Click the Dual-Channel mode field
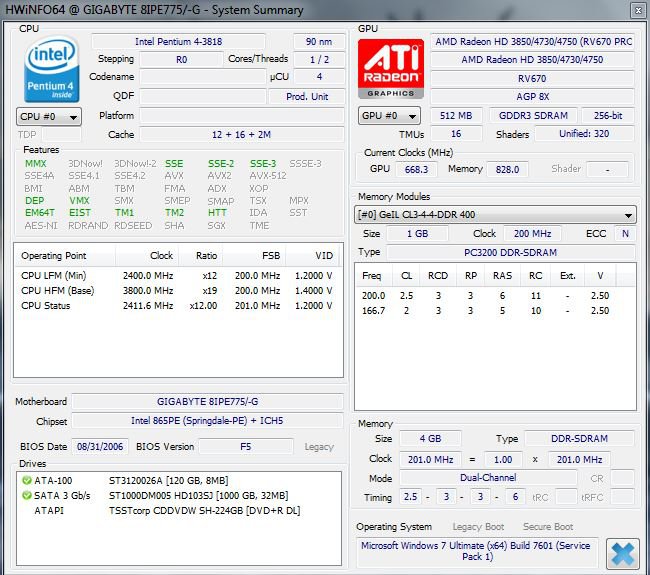The image size is (650, 575). (488, 478)
